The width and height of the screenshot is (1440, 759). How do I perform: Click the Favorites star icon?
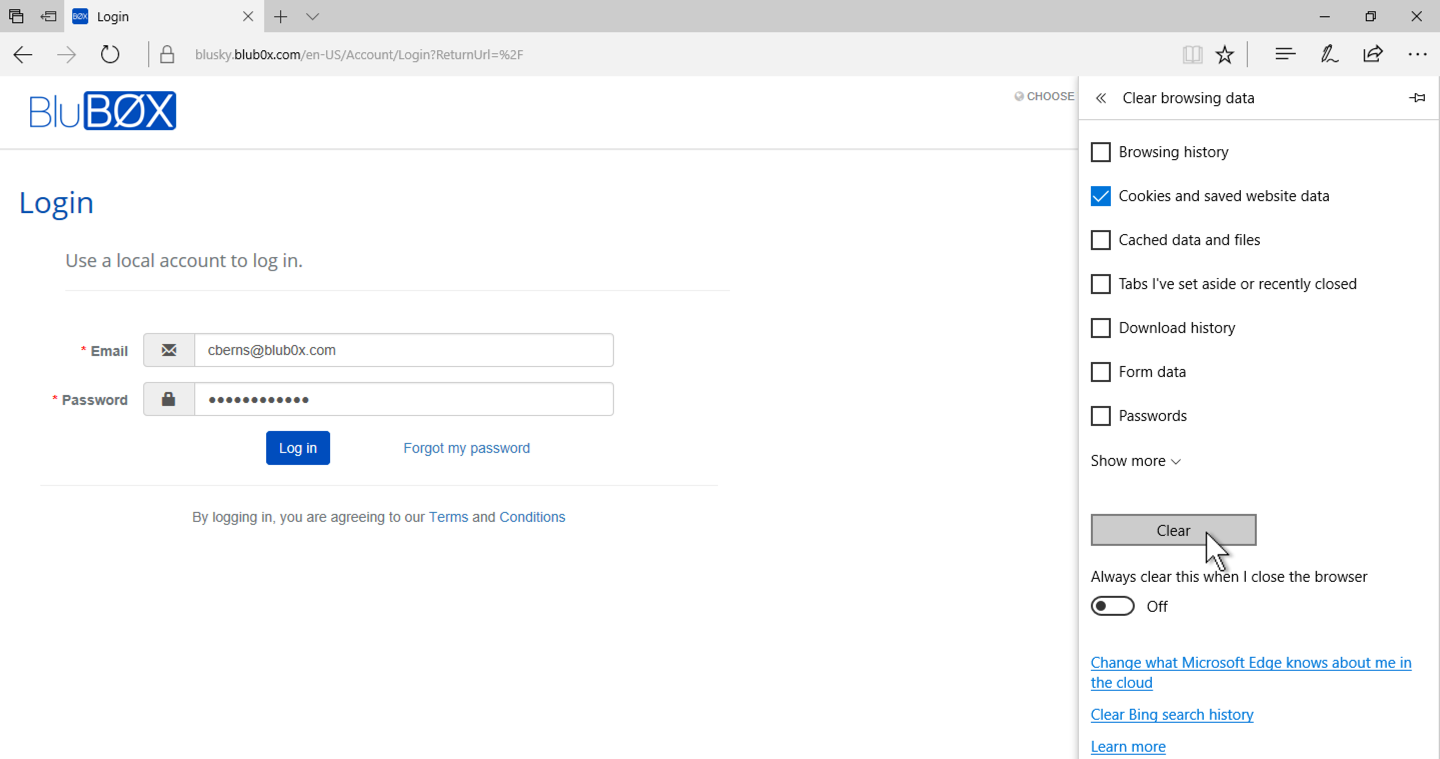pyautogui.click(x=1225, y=55)
